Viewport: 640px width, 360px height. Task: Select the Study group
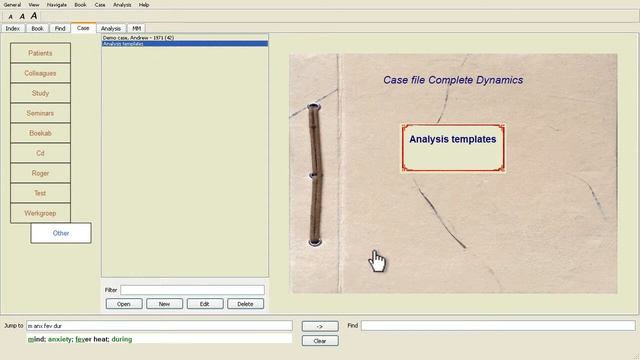click(x=40, y=93)
